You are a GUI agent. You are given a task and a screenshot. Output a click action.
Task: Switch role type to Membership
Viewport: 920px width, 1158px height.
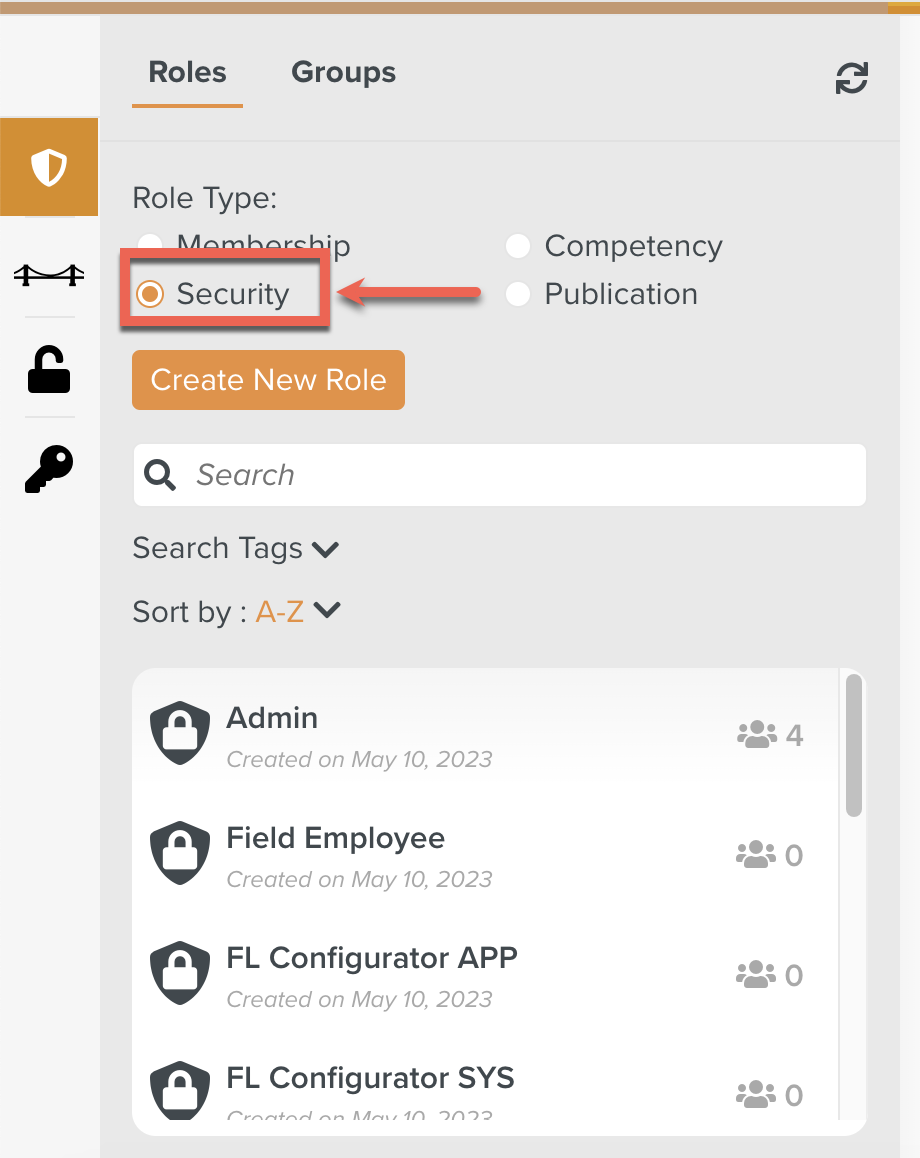click(149, 246)
